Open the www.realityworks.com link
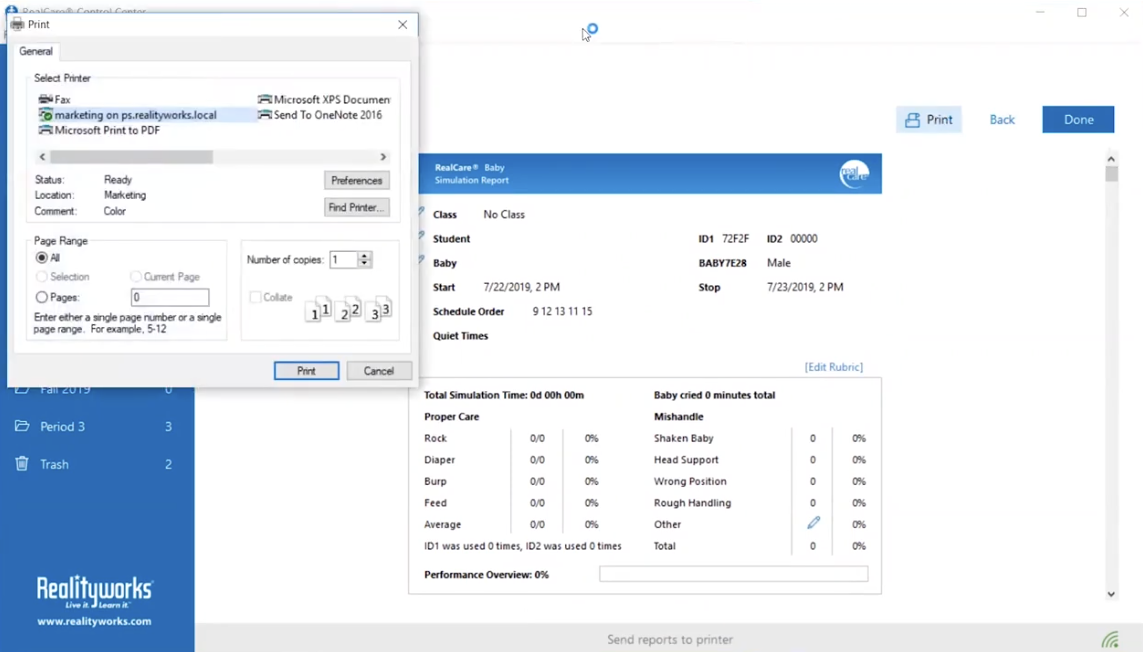 [95, 621]
